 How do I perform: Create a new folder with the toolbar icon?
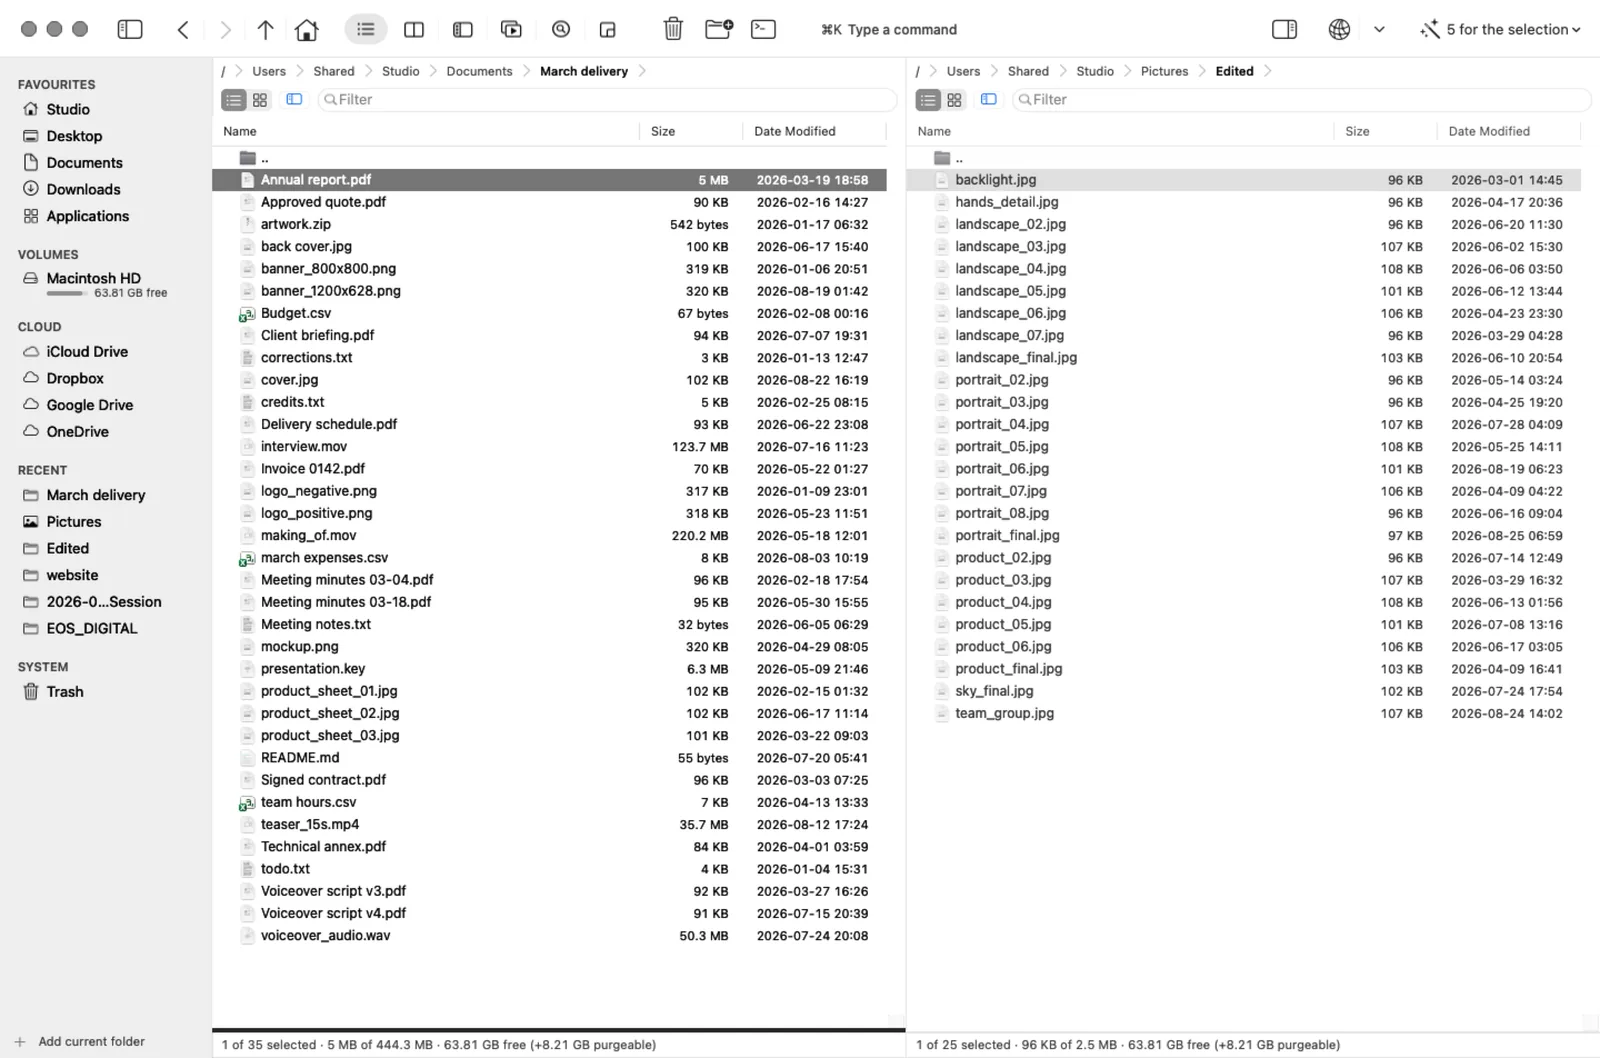719,29
